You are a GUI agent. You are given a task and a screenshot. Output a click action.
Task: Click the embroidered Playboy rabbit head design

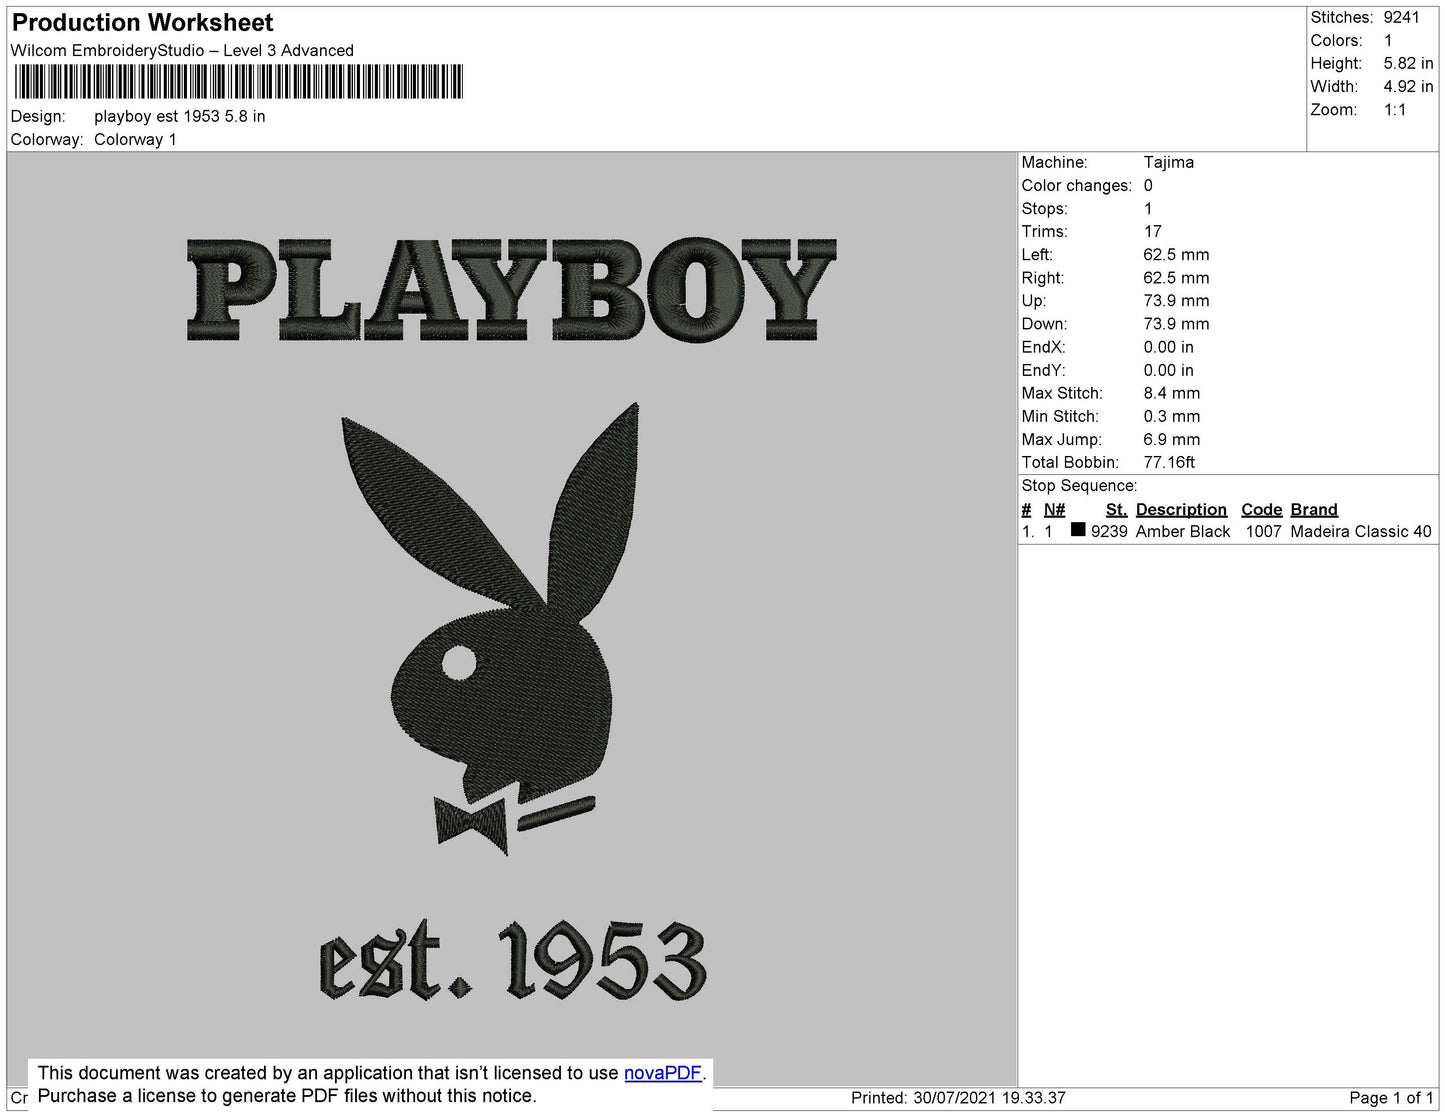click(x=501, y=627)
